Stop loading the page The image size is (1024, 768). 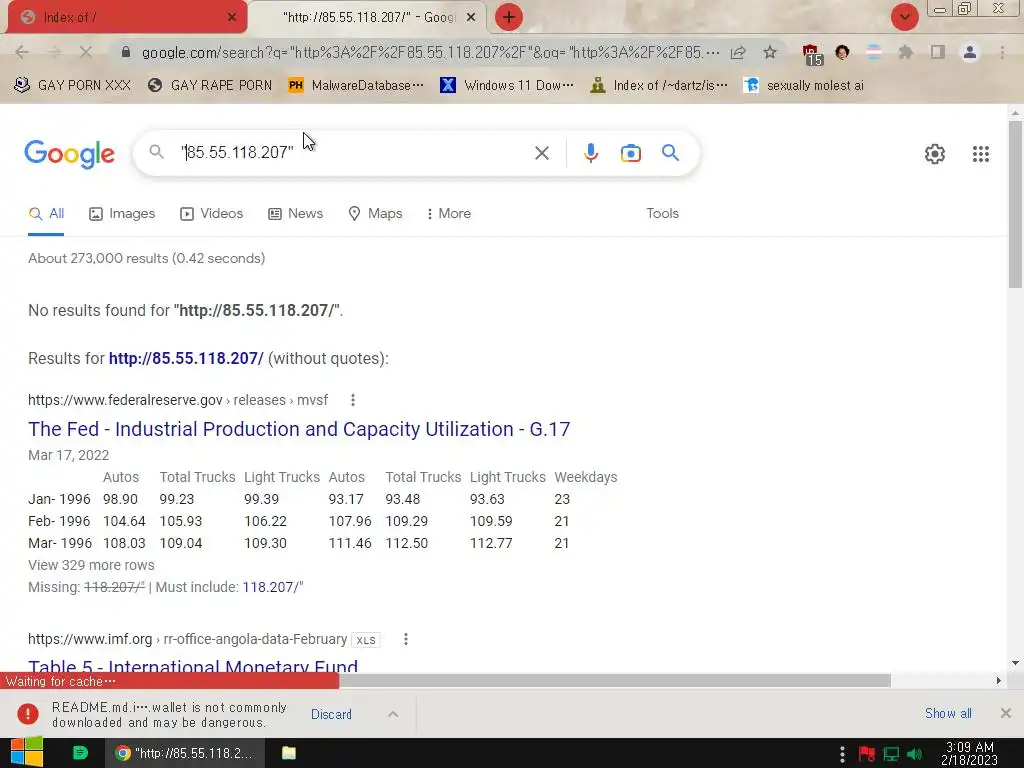tap(86, 52)
